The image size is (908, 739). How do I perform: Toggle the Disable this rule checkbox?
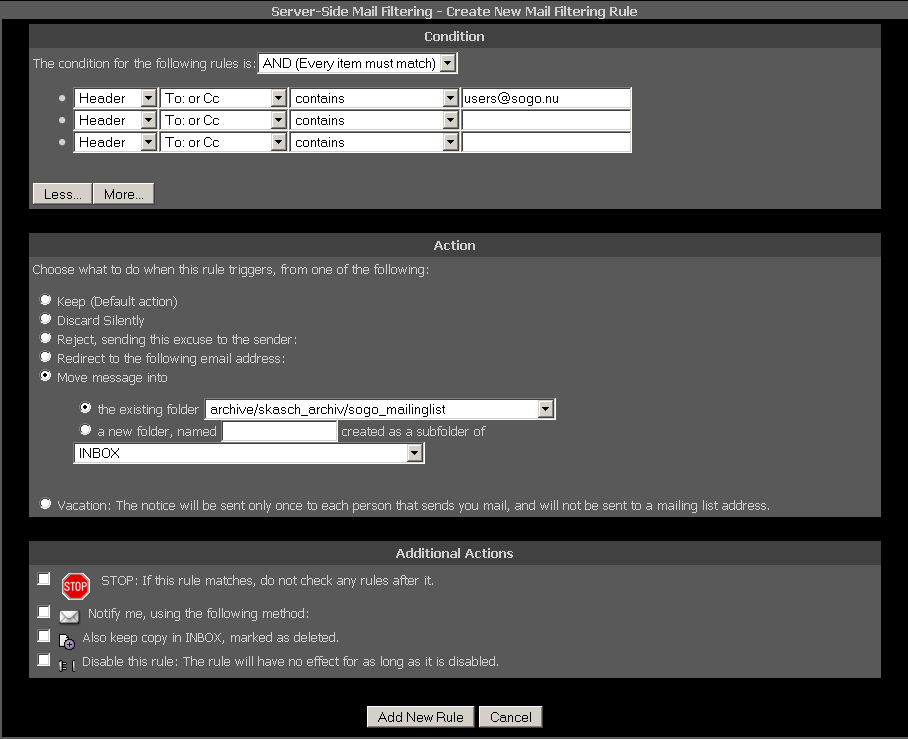pyautogui.click(x=44, y=660)
